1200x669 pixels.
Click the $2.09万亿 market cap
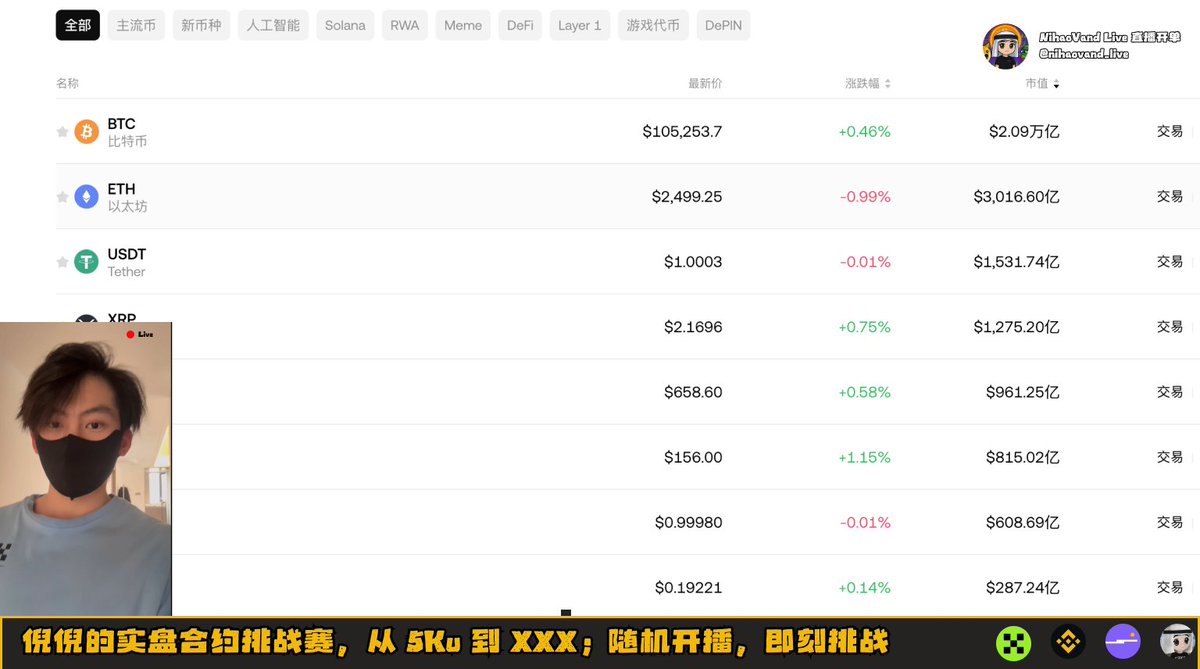1024,131
